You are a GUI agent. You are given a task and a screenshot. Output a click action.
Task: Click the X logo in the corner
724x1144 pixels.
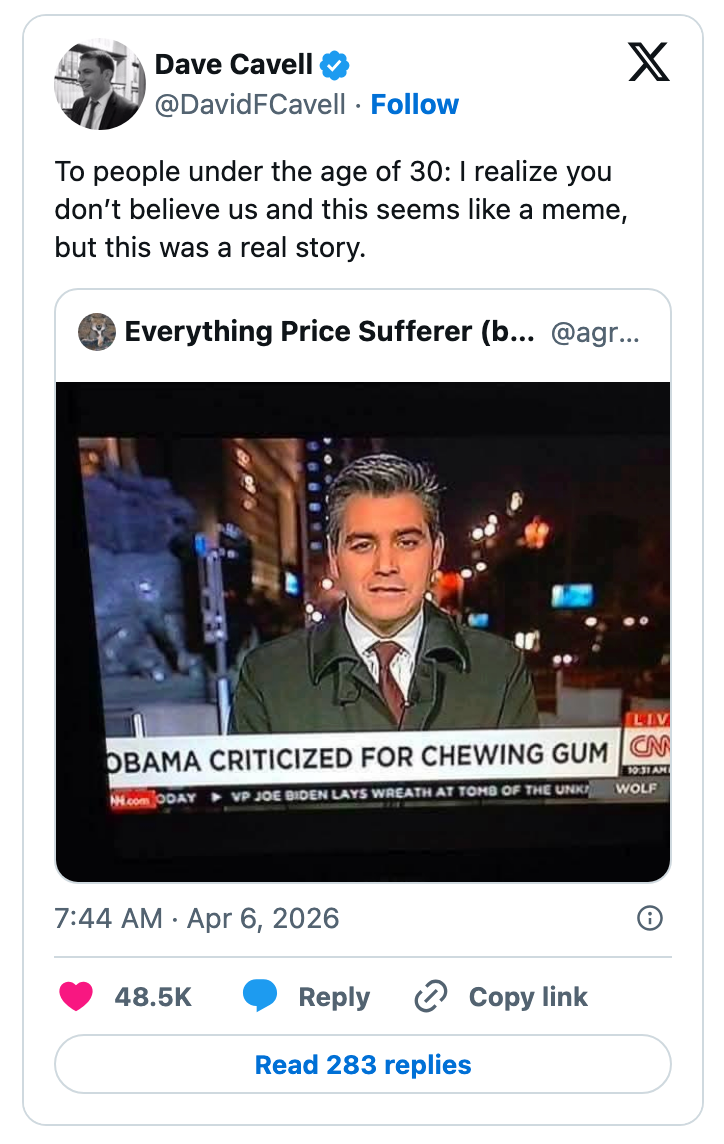[x=650, y=63]
